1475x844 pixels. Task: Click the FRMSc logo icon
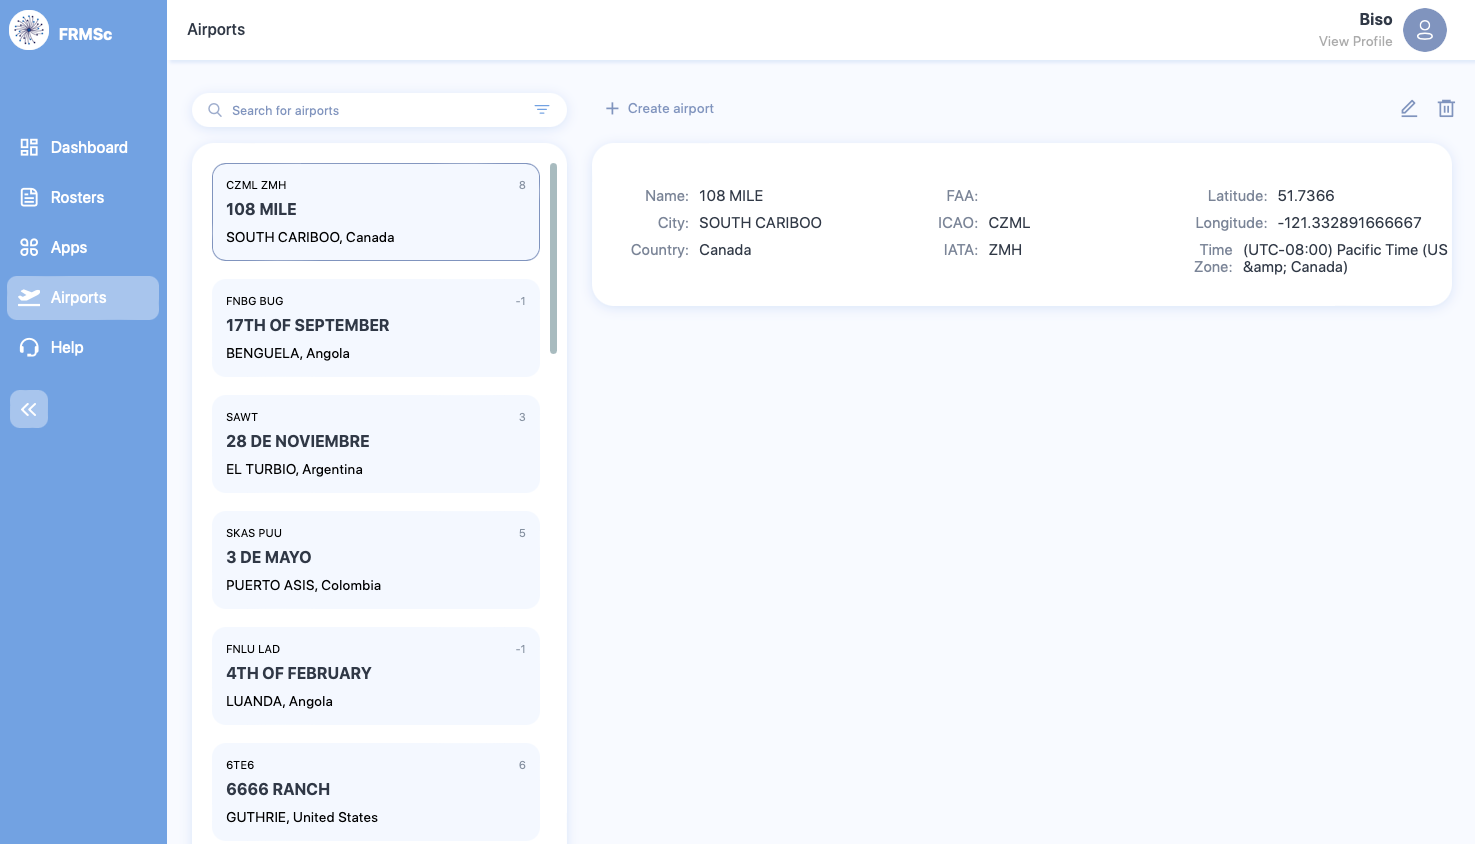[x=29, y=30]
